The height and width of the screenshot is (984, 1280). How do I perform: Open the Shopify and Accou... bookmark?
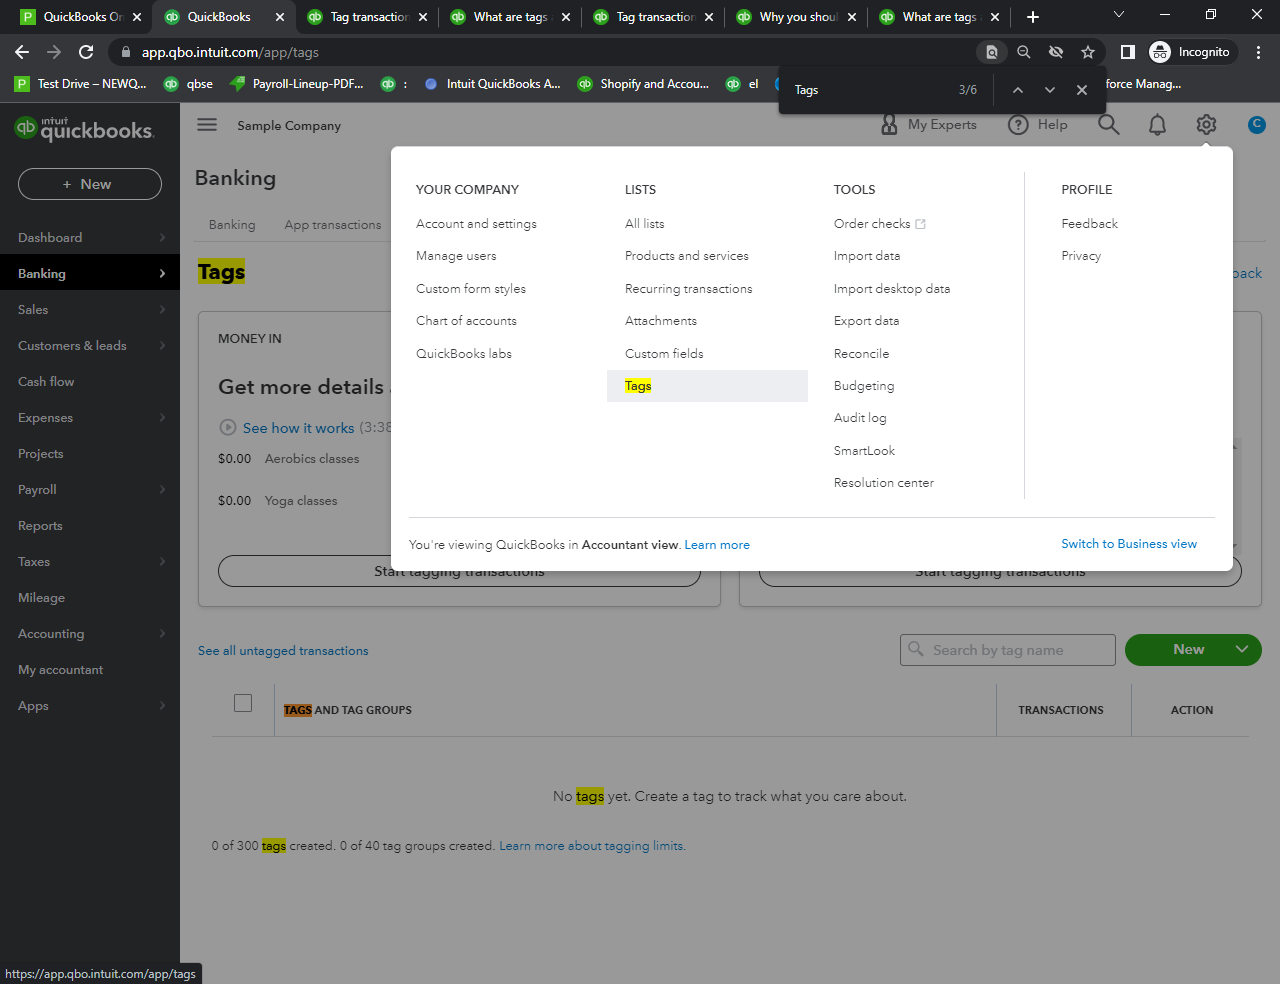pos(644,84)
